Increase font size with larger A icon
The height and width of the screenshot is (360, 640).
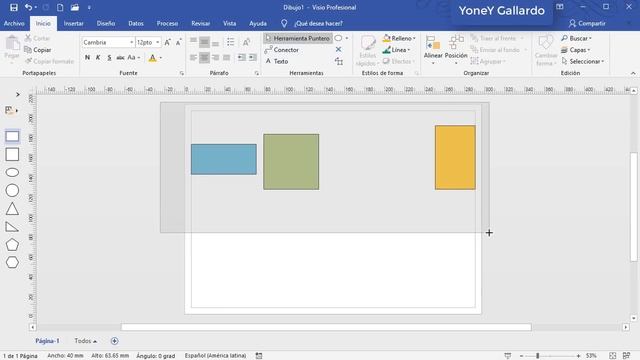pos(167,42)
